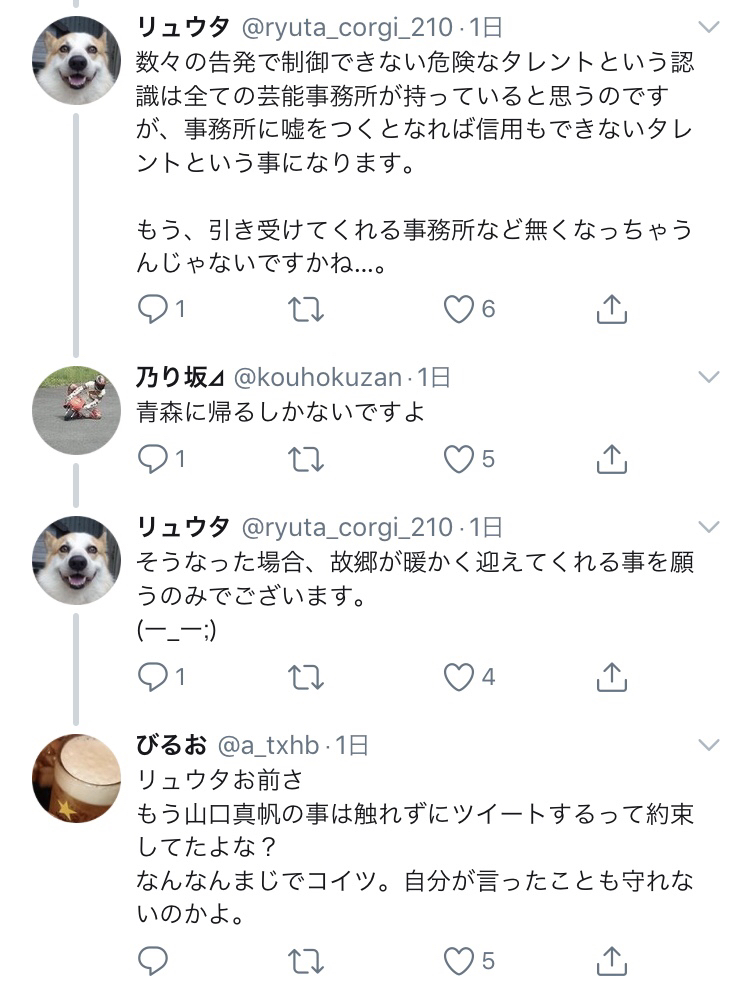Open dropdown menu on first リュウタ tweet
Image resolution: width=750 pixels, height=993 pixels.
coord(708,25)
